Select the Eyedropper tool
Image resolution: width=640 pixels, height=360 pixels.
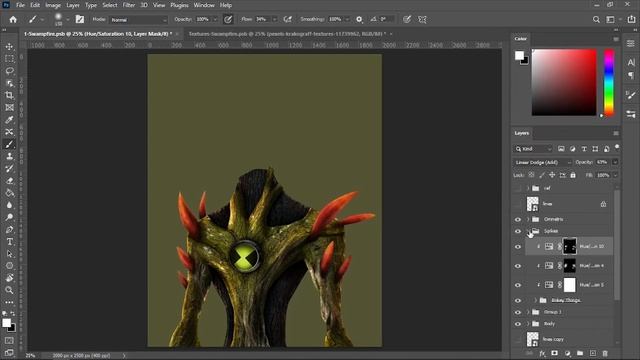9,120
